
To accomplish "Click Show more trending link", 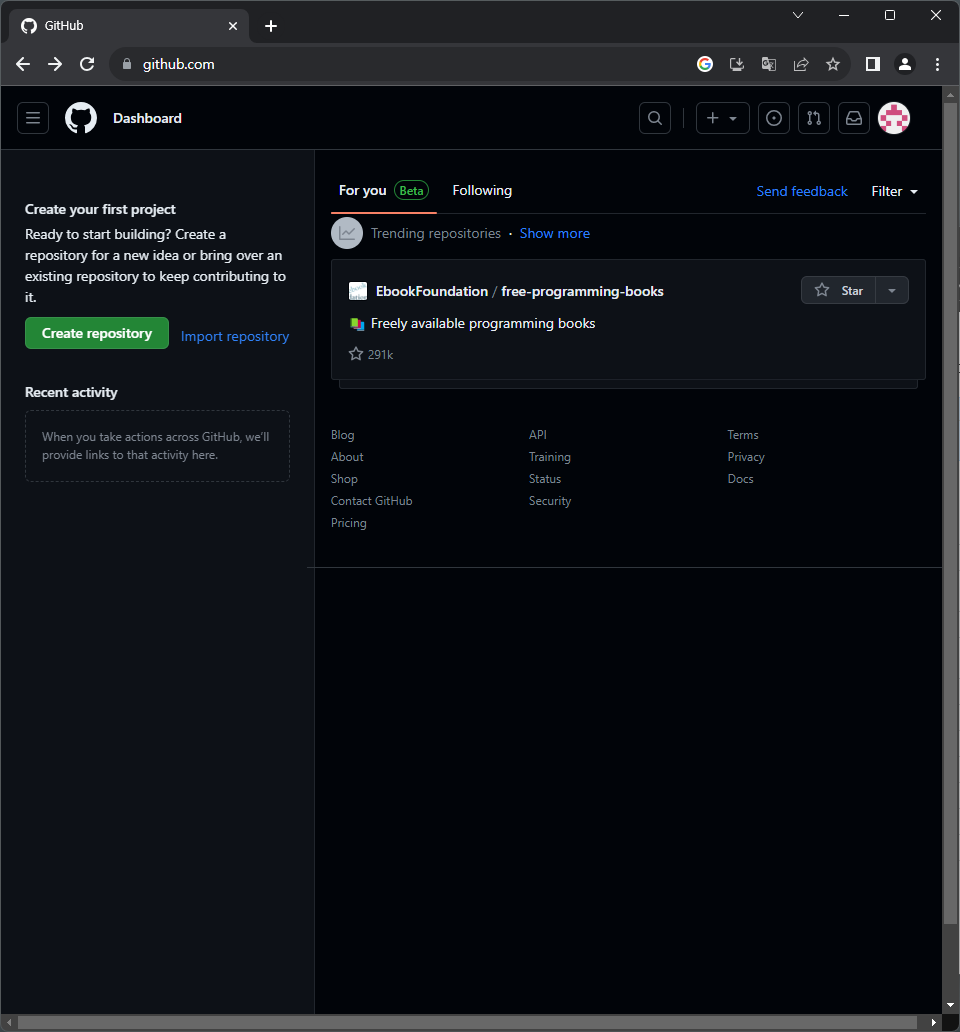I will point(555,234).
